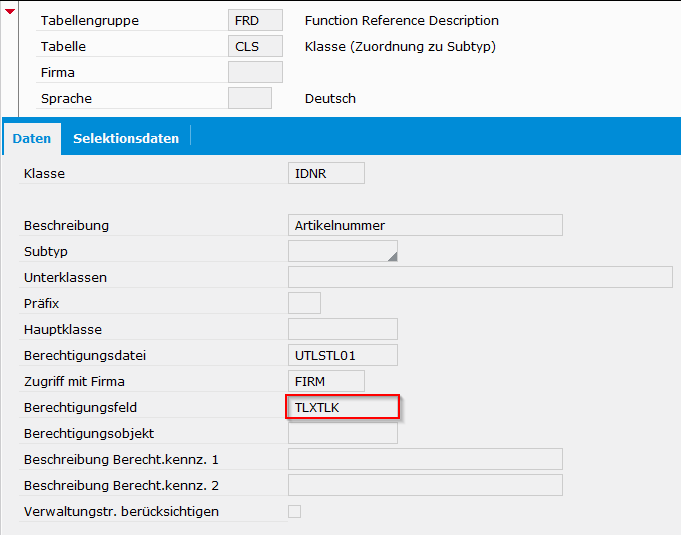Viewport: 681px width, 535px height.
Task: Focus the Berechtigungsdatei field with UTLSTL01
Action: point(342,355)
